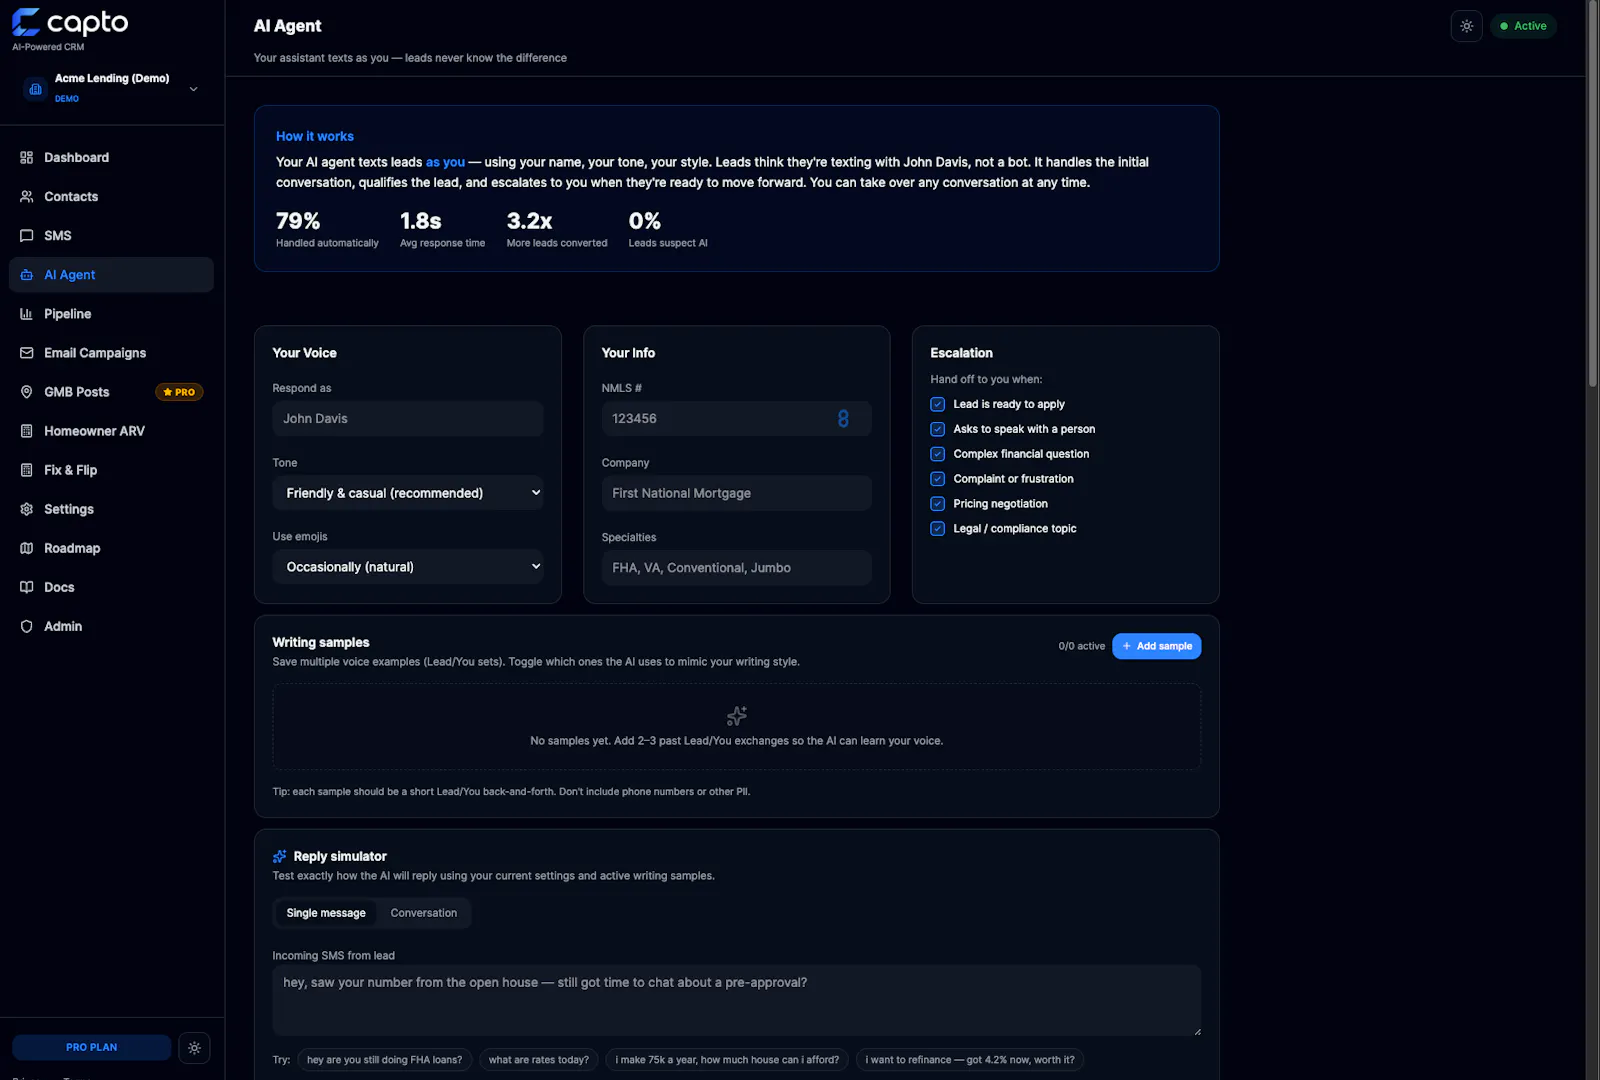The image size is (1600, 1080).
Task: Click the Capto logo icon
Action: [26, 22]
